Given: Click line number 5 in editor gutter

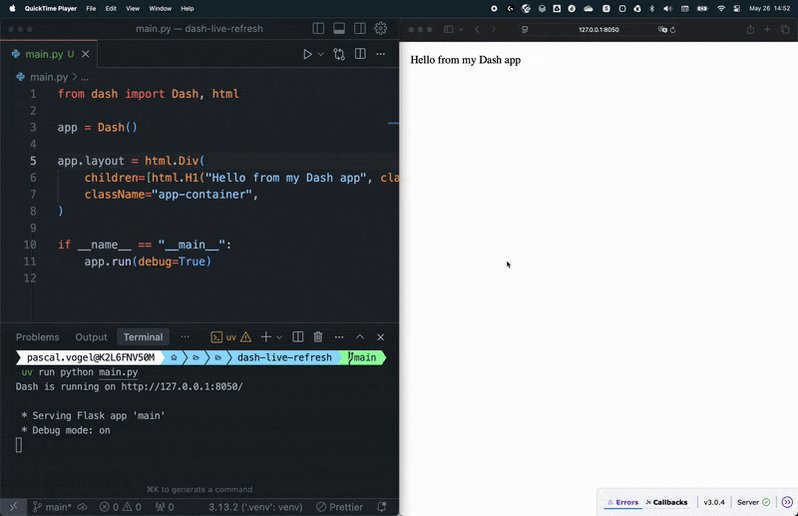Looking at the screenshot, I should (33, 161).
